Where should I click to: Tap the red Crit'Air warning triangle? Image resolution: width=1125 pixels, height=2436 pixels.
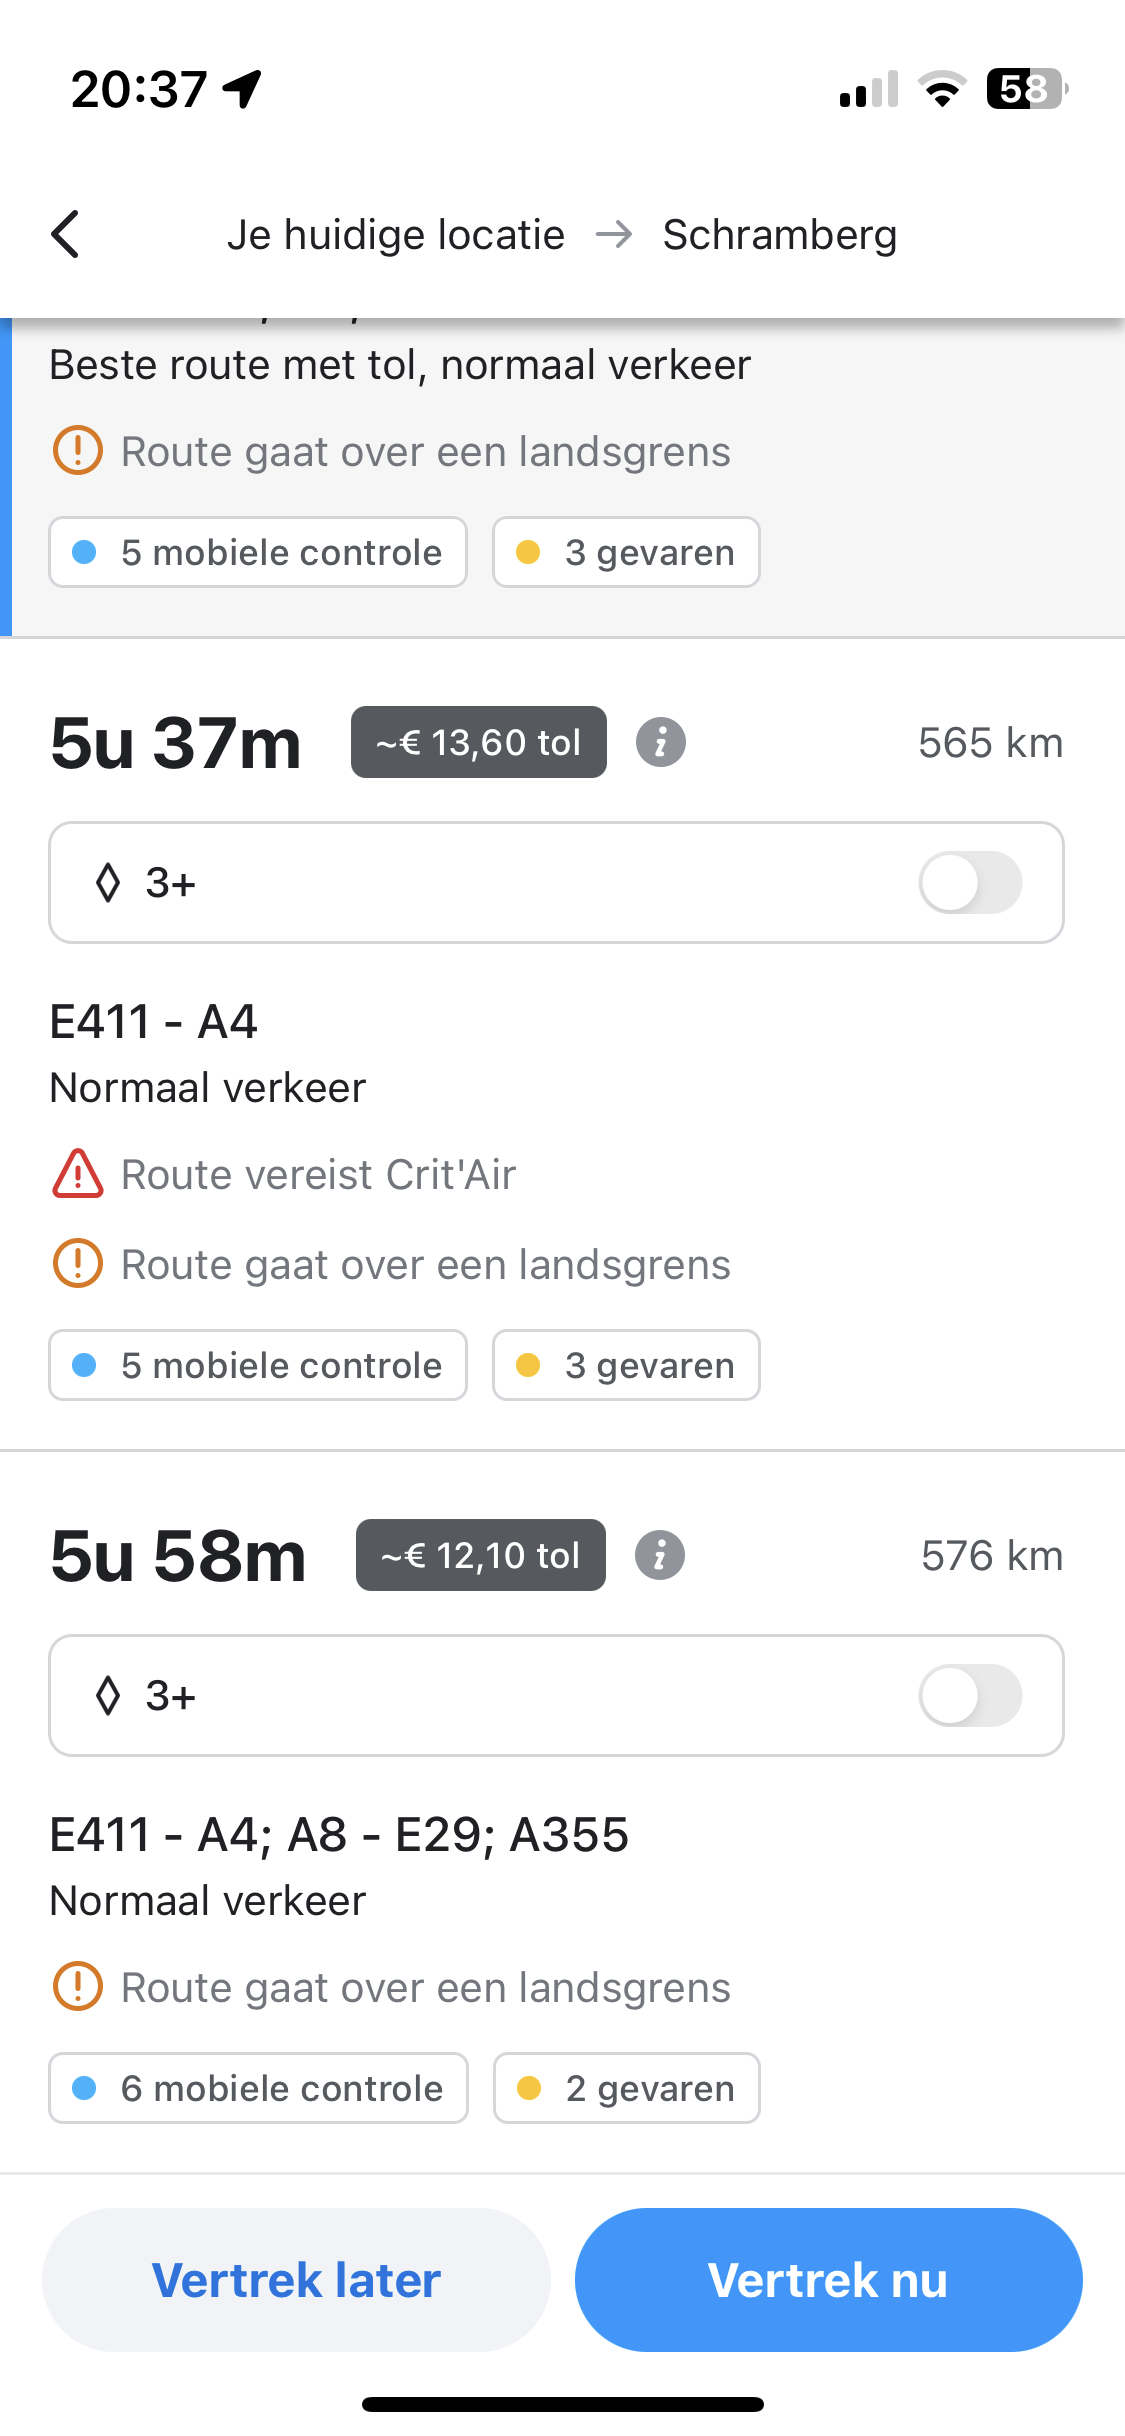tap(77, 1174)
